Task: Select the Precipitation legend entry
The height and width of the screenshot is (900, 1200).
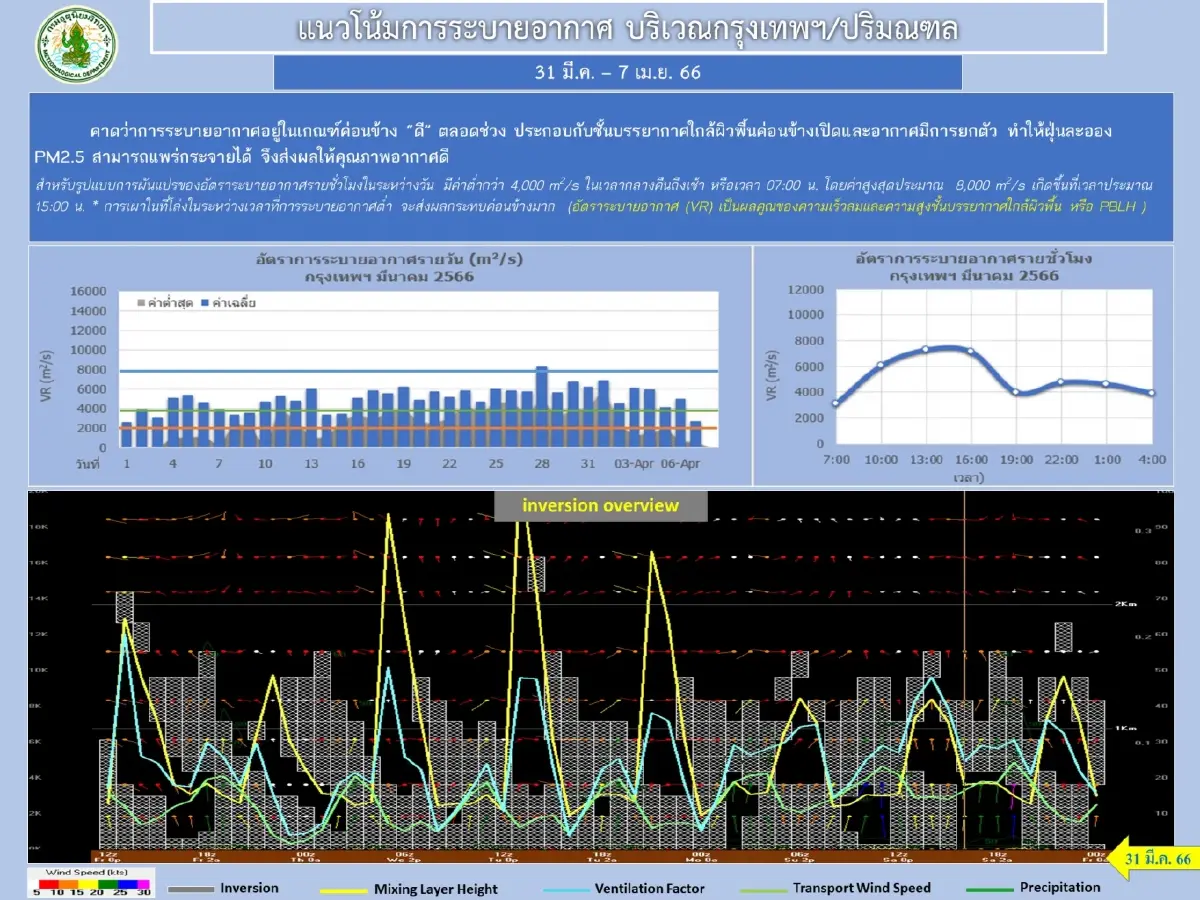Action: [x=1034, y=887]
